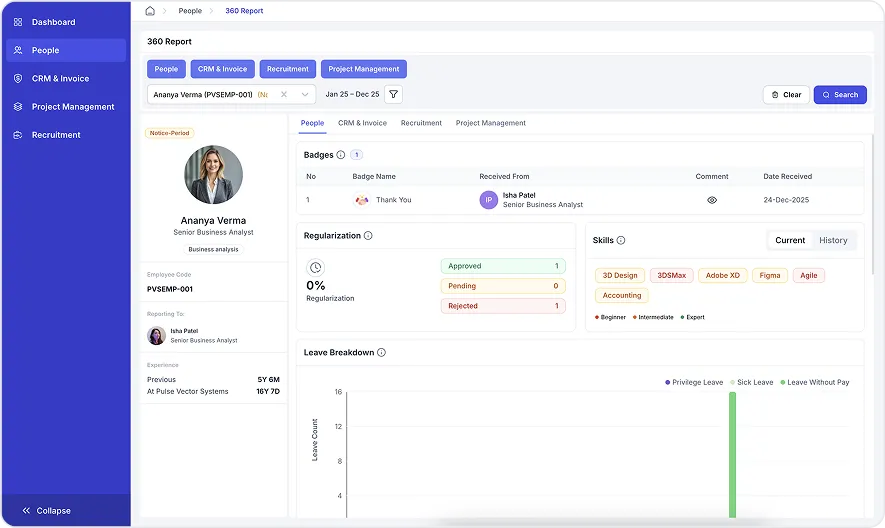
Task: Switch the Skills view to History
Action: pos(833,240)
